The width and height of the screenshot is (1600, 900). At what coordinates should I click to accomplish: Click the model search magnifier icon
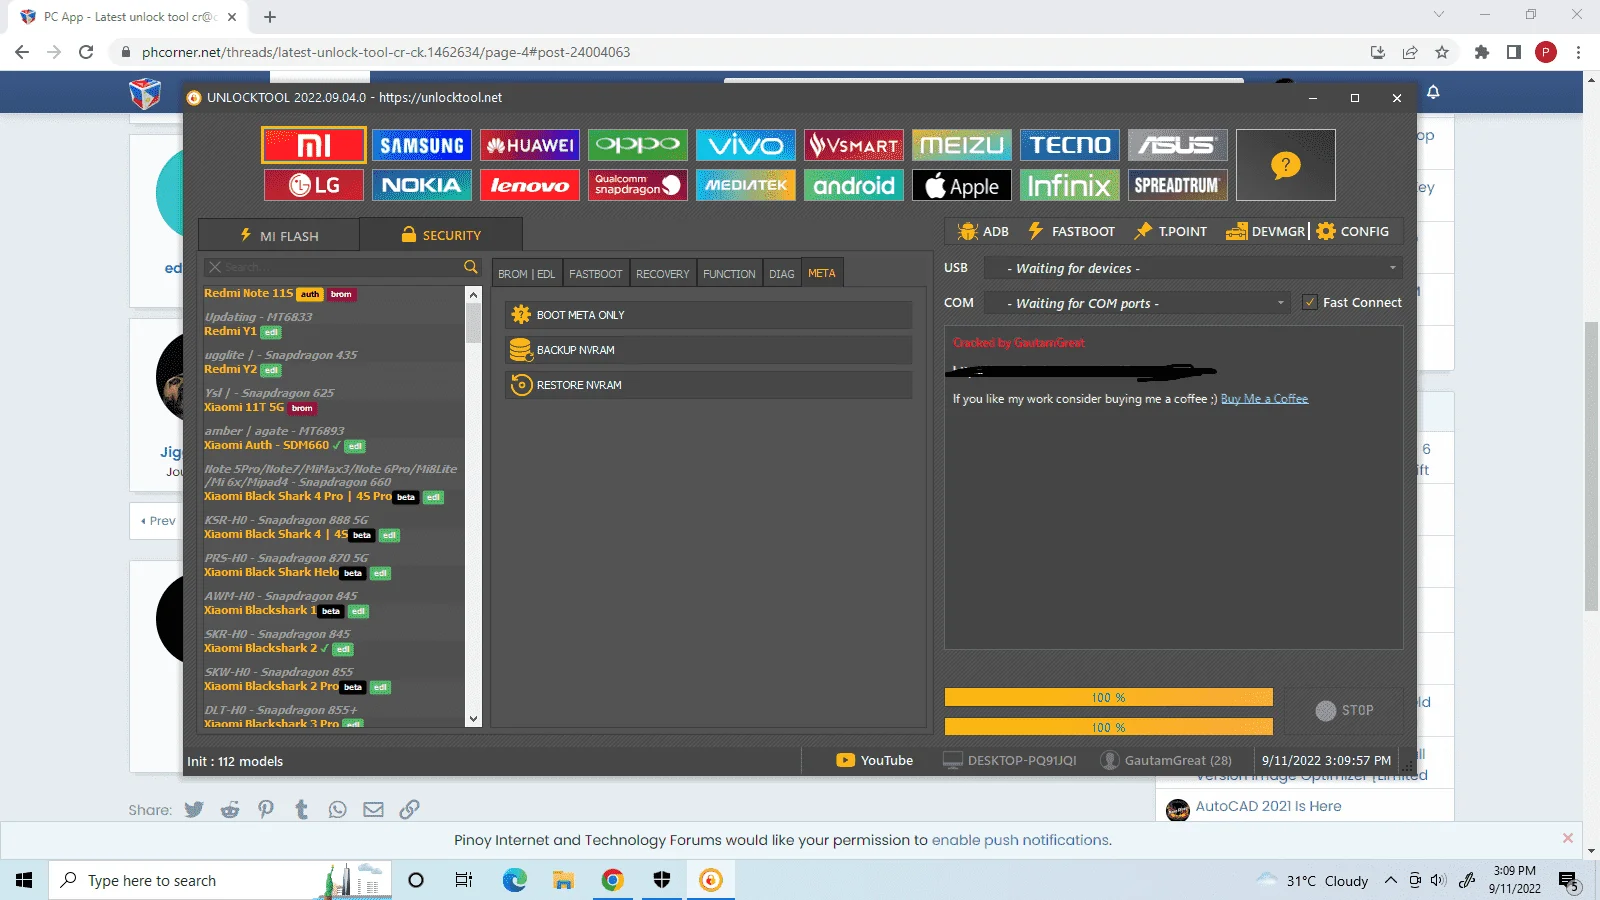(471, 267)
